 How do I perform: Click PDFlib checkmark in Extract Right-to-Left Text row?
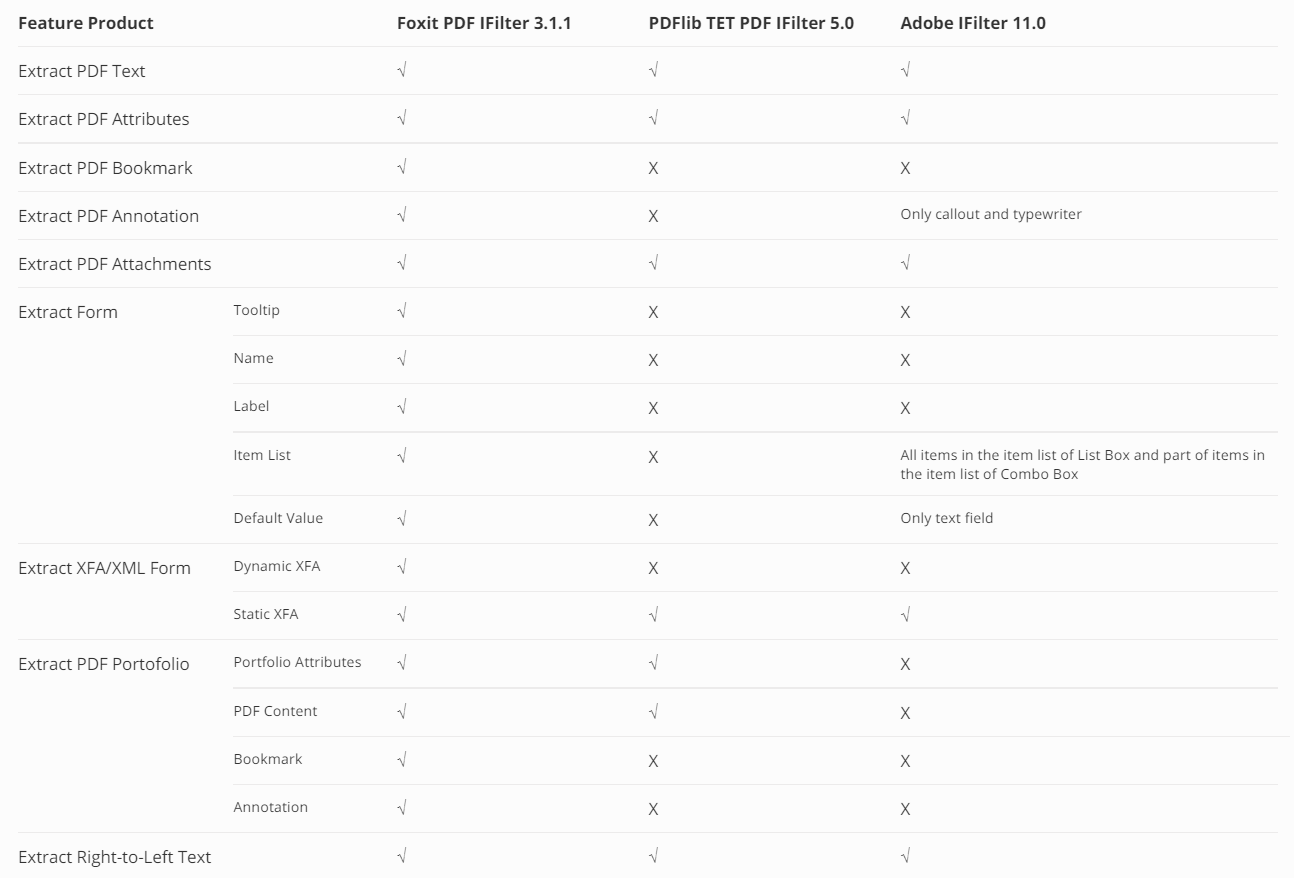tap(653, 856)
